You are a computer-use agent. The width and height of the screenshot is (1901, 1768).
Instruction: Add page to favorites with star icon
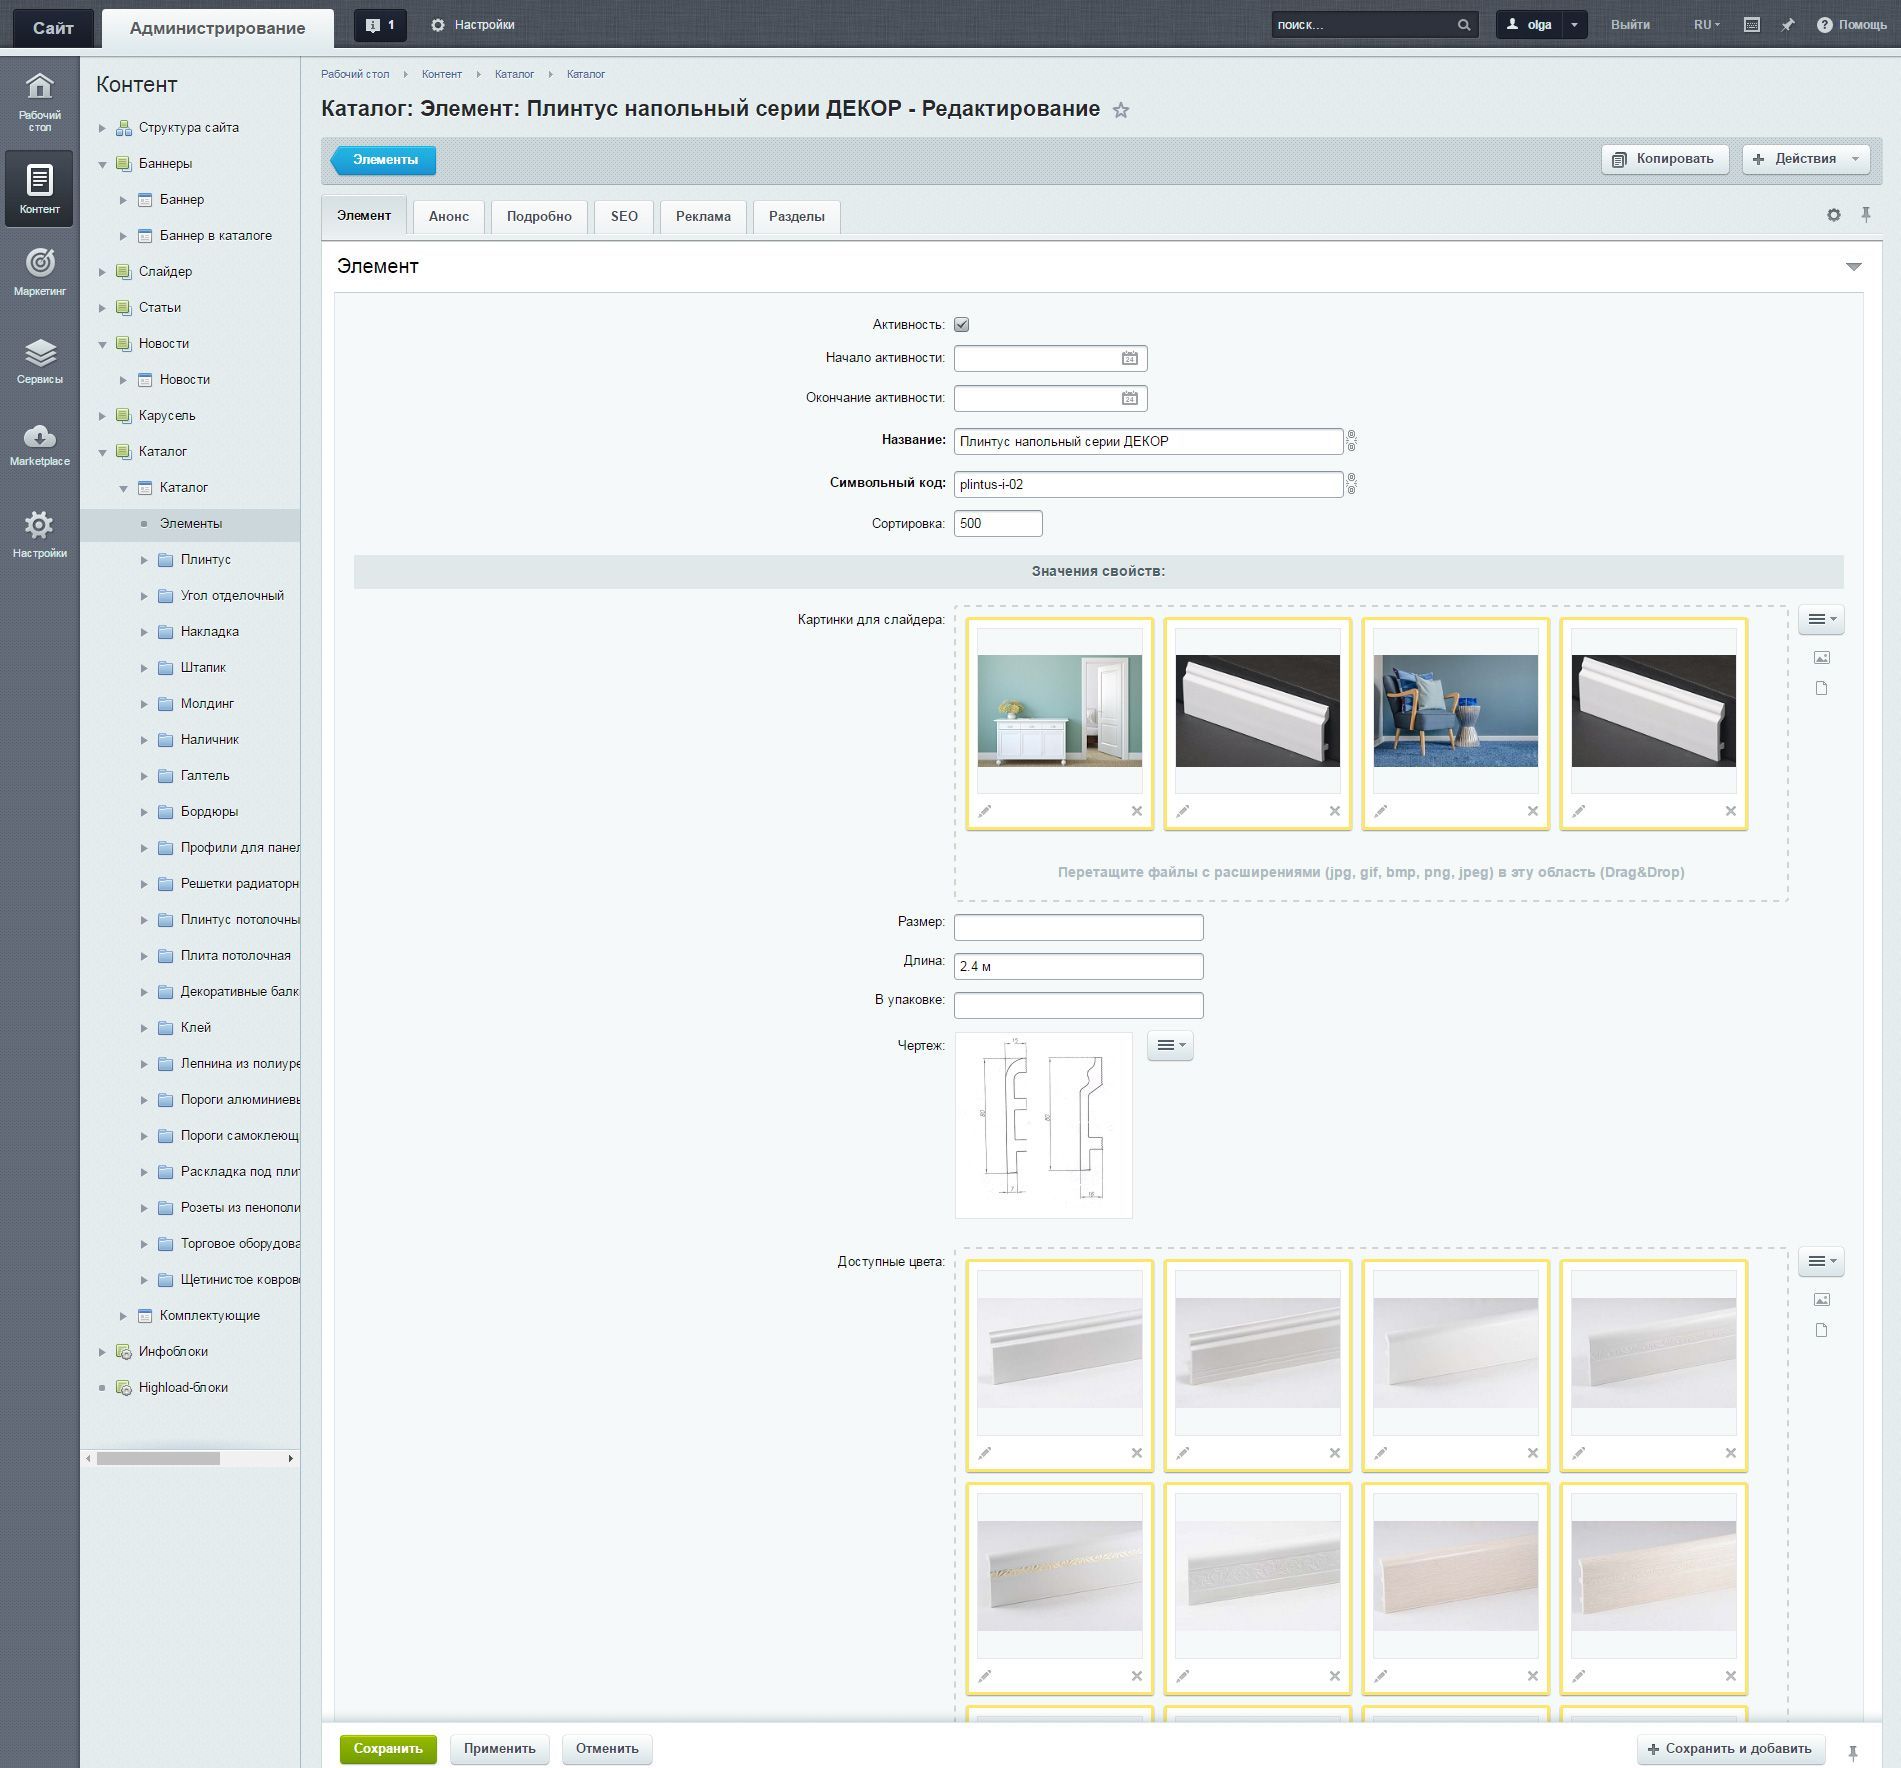[1121, 110]
